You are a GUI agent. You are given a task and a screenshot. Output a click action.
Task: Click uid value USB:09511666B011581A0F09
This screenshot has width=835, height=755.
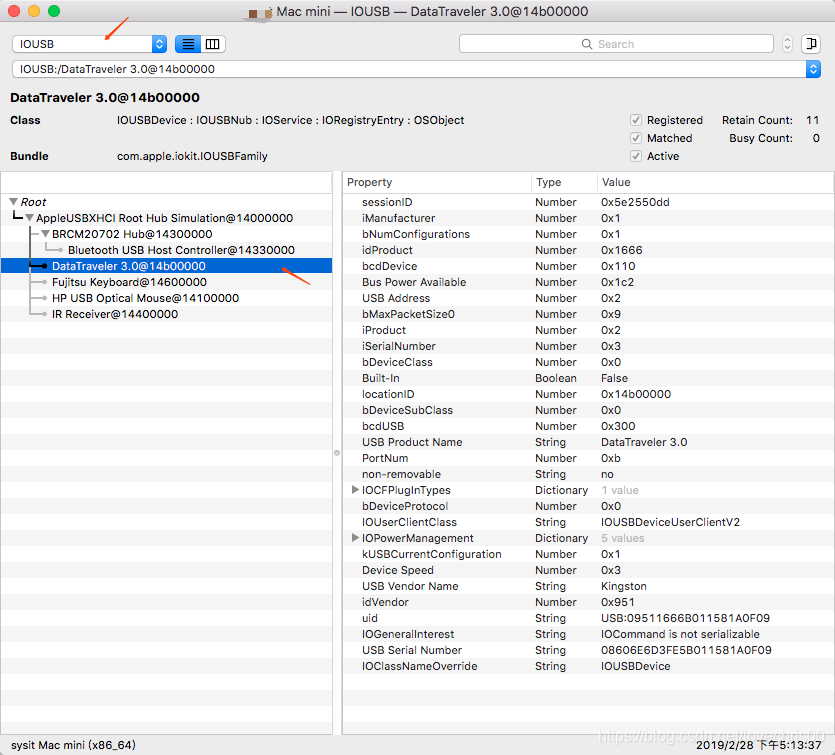point(685,618)
